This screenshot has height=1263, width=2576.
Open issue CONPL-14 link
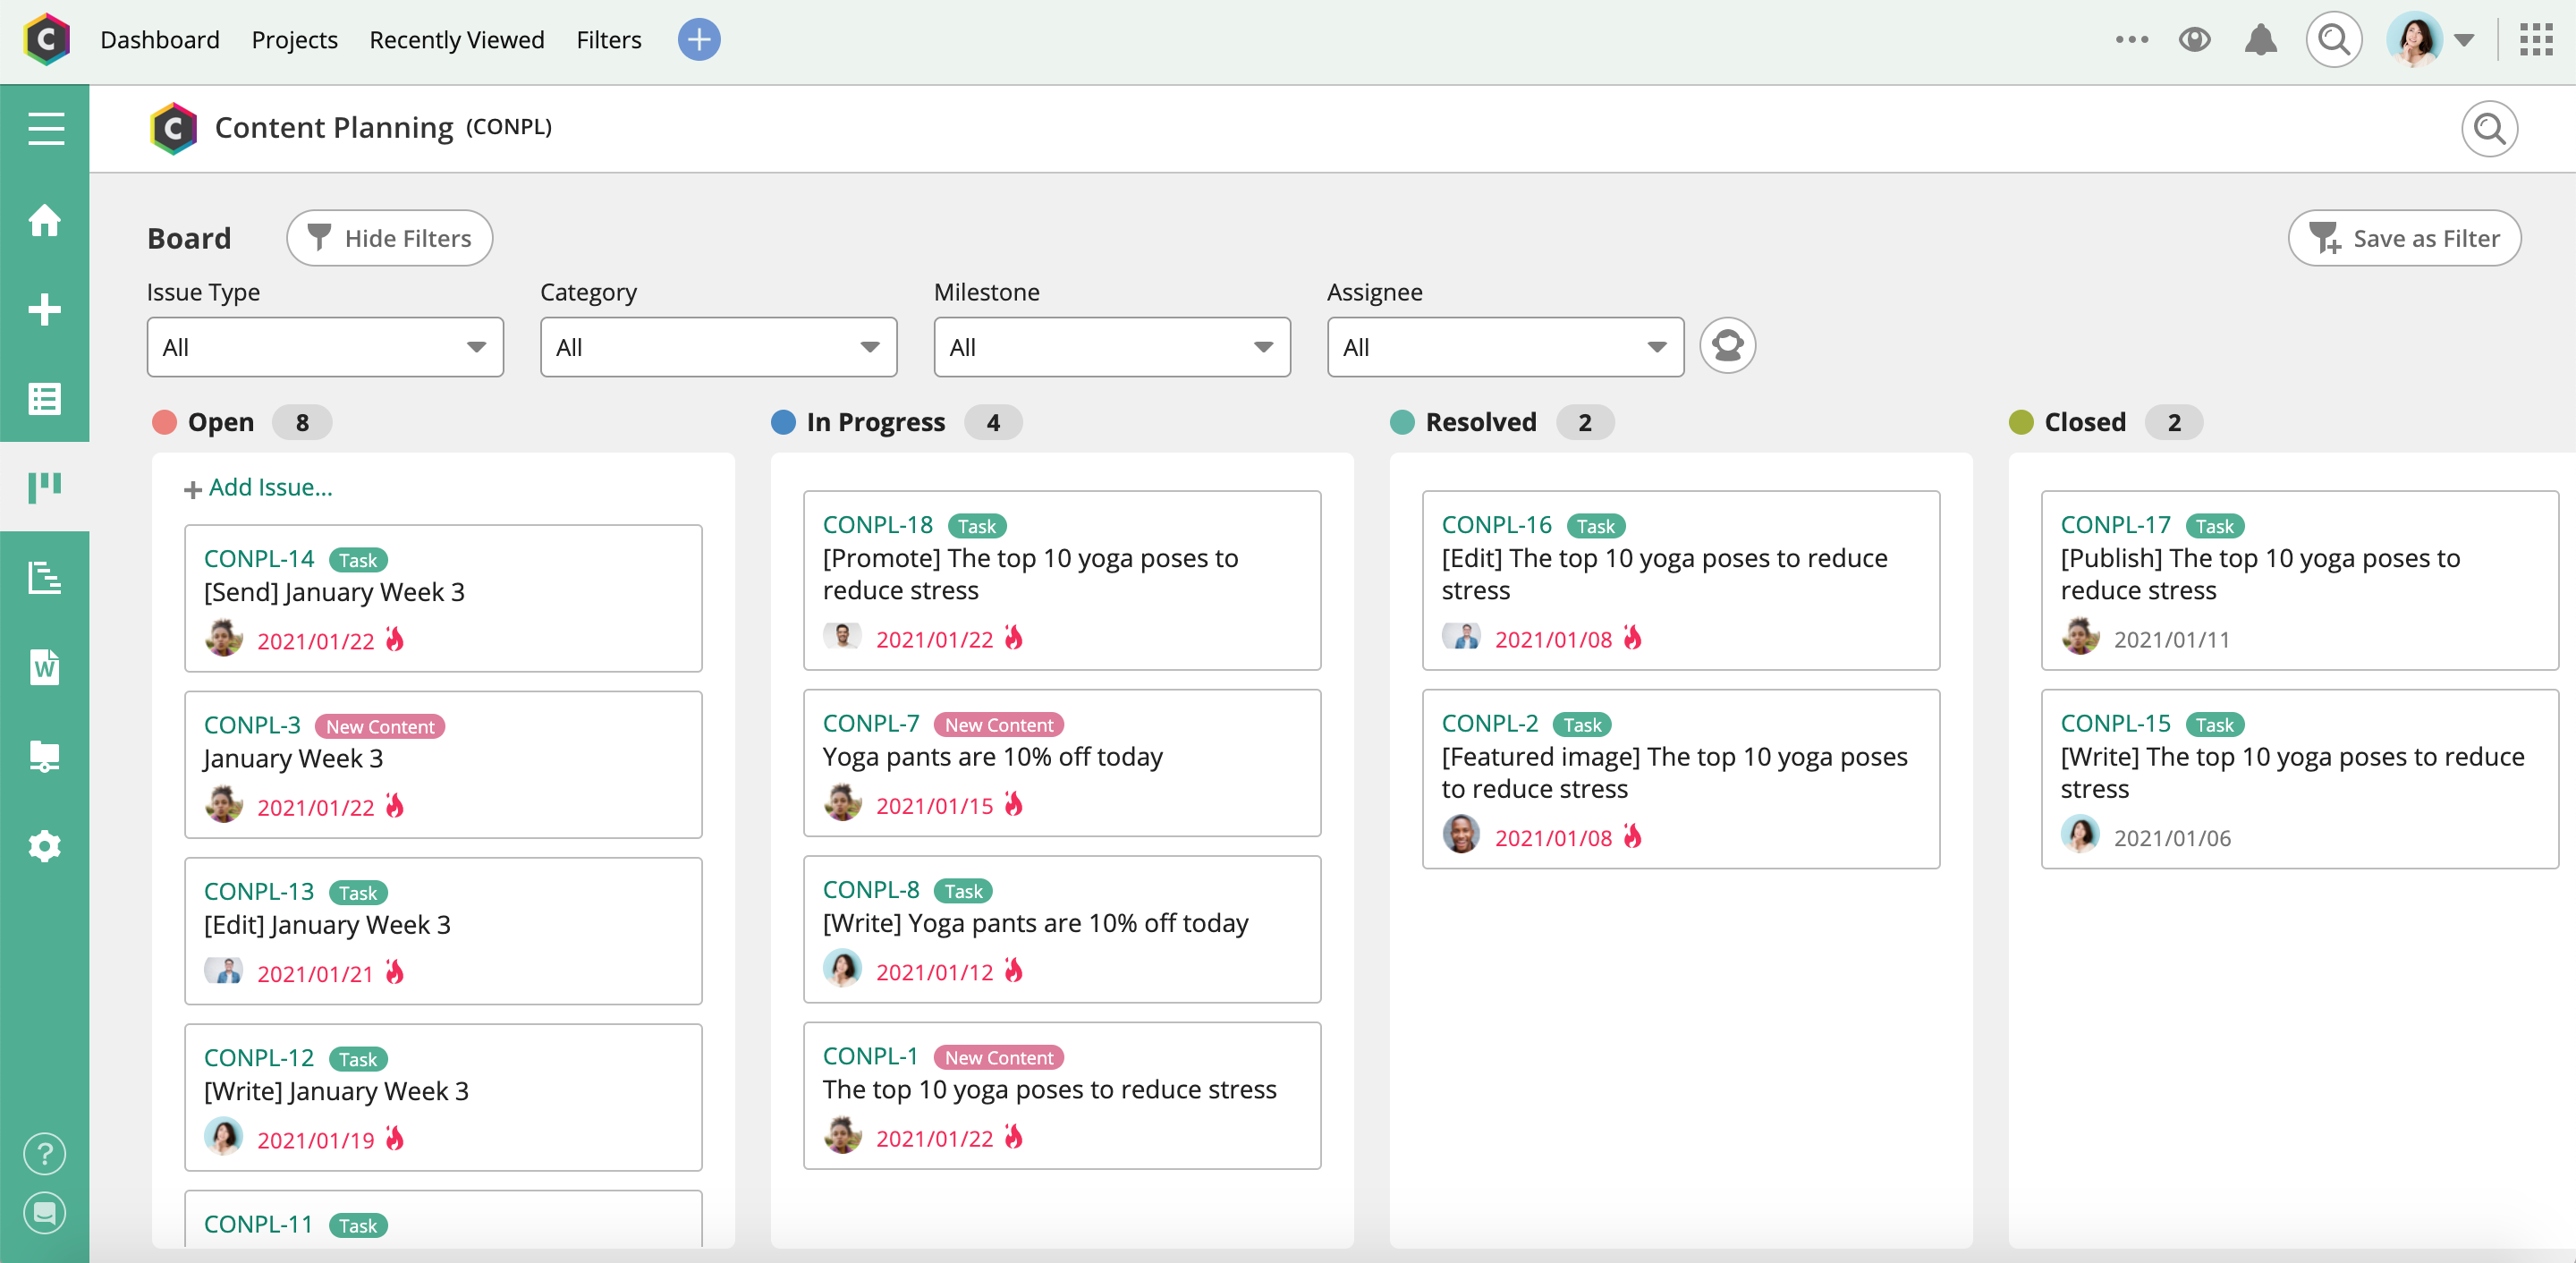coord(259,559)
